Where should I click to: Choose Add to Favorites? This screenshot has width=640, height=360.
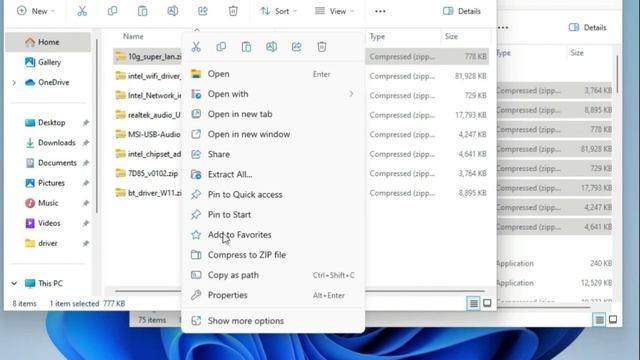click(273, 235)
